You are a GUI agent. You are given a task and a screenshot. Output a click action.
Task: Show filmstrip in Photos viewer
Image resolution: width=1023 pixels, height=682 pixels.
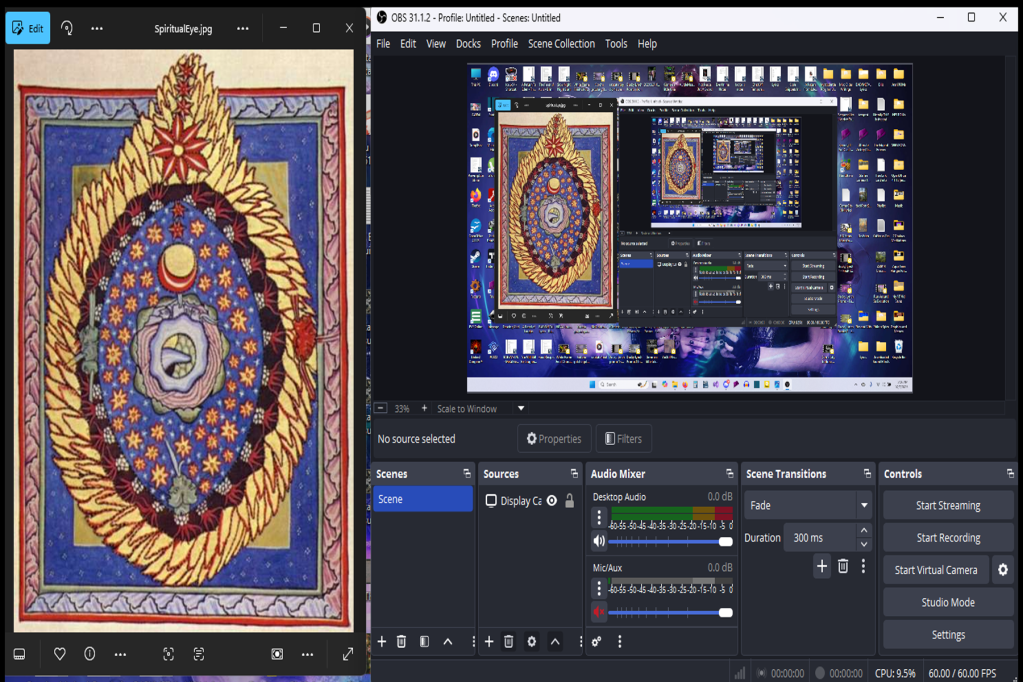click(19, 654)
